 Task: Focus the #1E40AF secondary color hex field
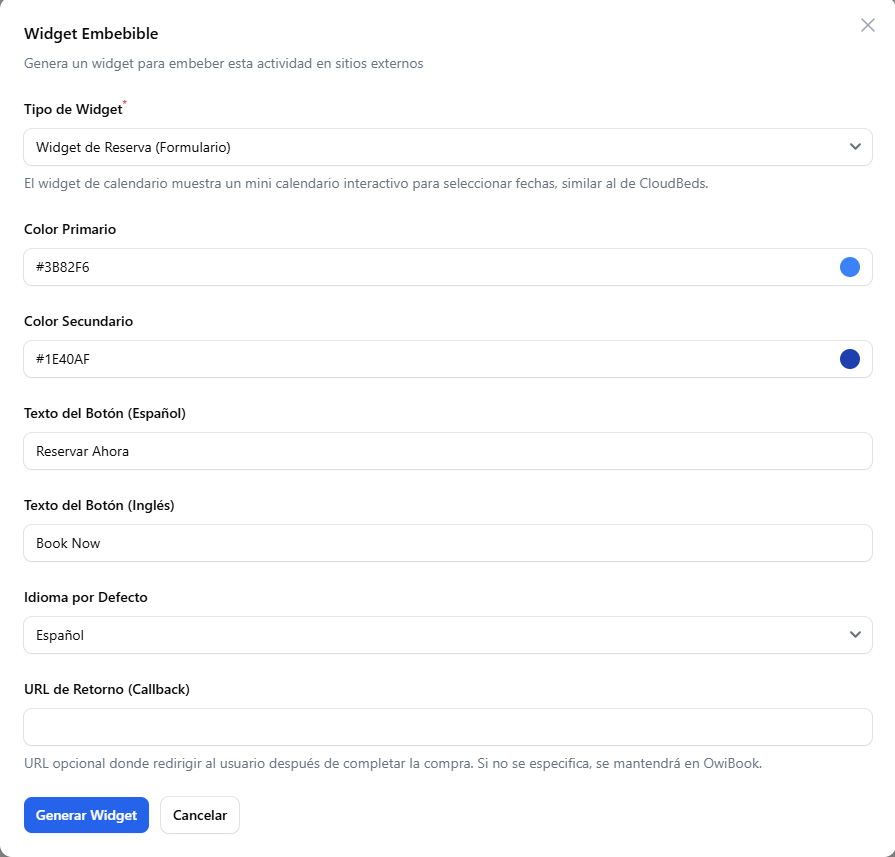coord(400,359)
